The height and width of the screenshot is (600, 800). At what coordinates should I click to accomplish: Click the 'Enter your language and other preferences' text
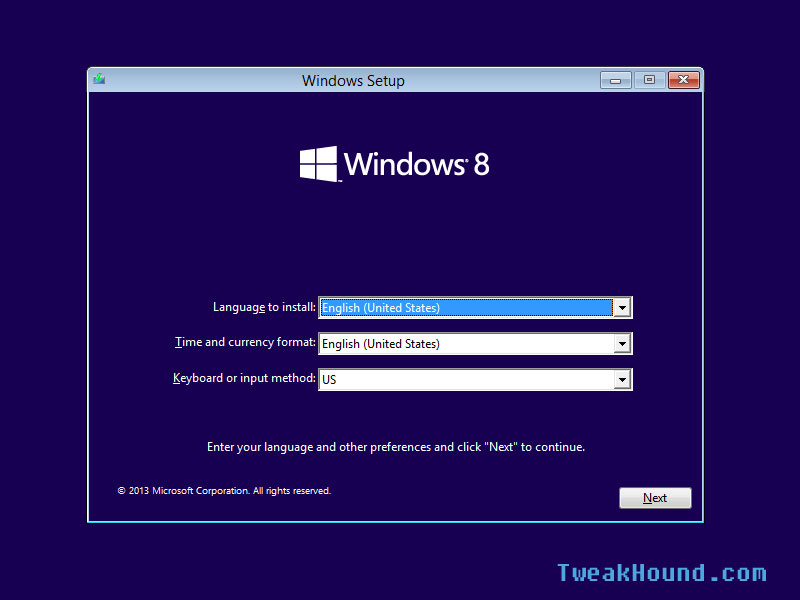[396, 447]
